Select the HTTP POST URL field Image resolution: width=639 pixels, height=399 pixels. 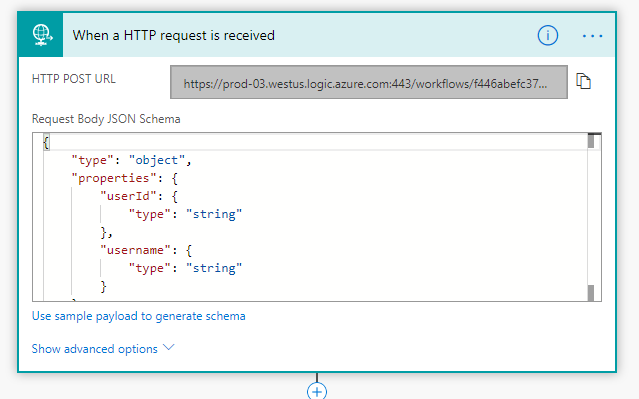coord(369,82)
